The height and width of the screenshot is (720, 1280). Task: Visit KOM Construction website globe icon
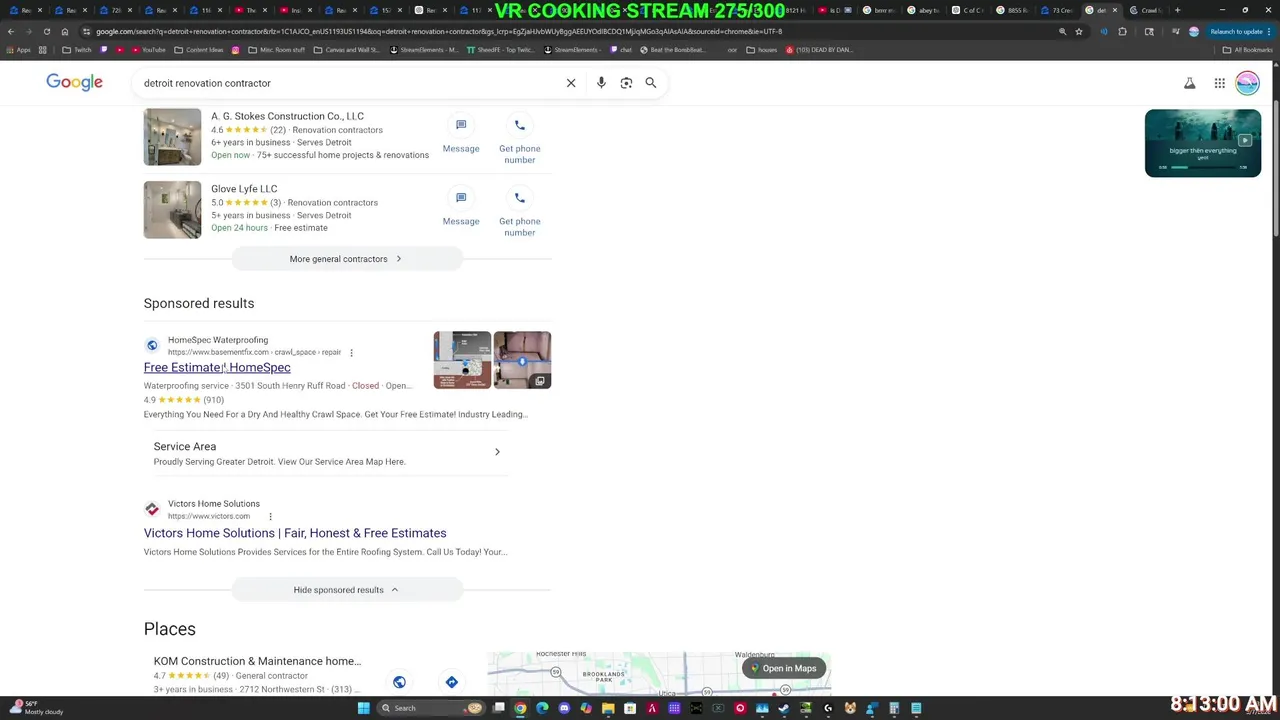pos(399,682)
